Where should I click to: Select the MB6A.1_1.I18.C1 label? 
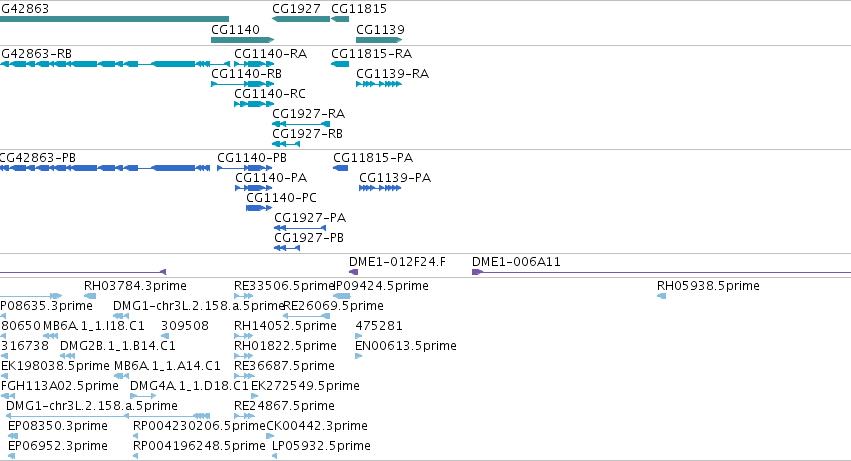click(94, 326)
